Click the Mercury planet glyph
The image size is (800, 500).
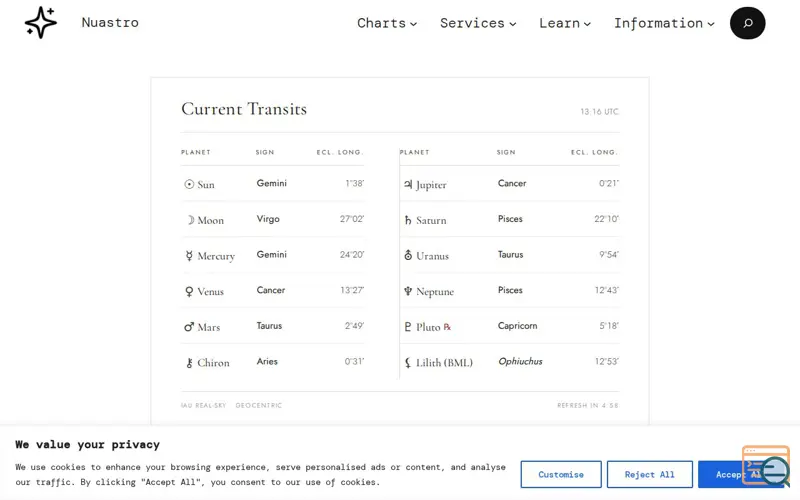(x=189, y=256)
